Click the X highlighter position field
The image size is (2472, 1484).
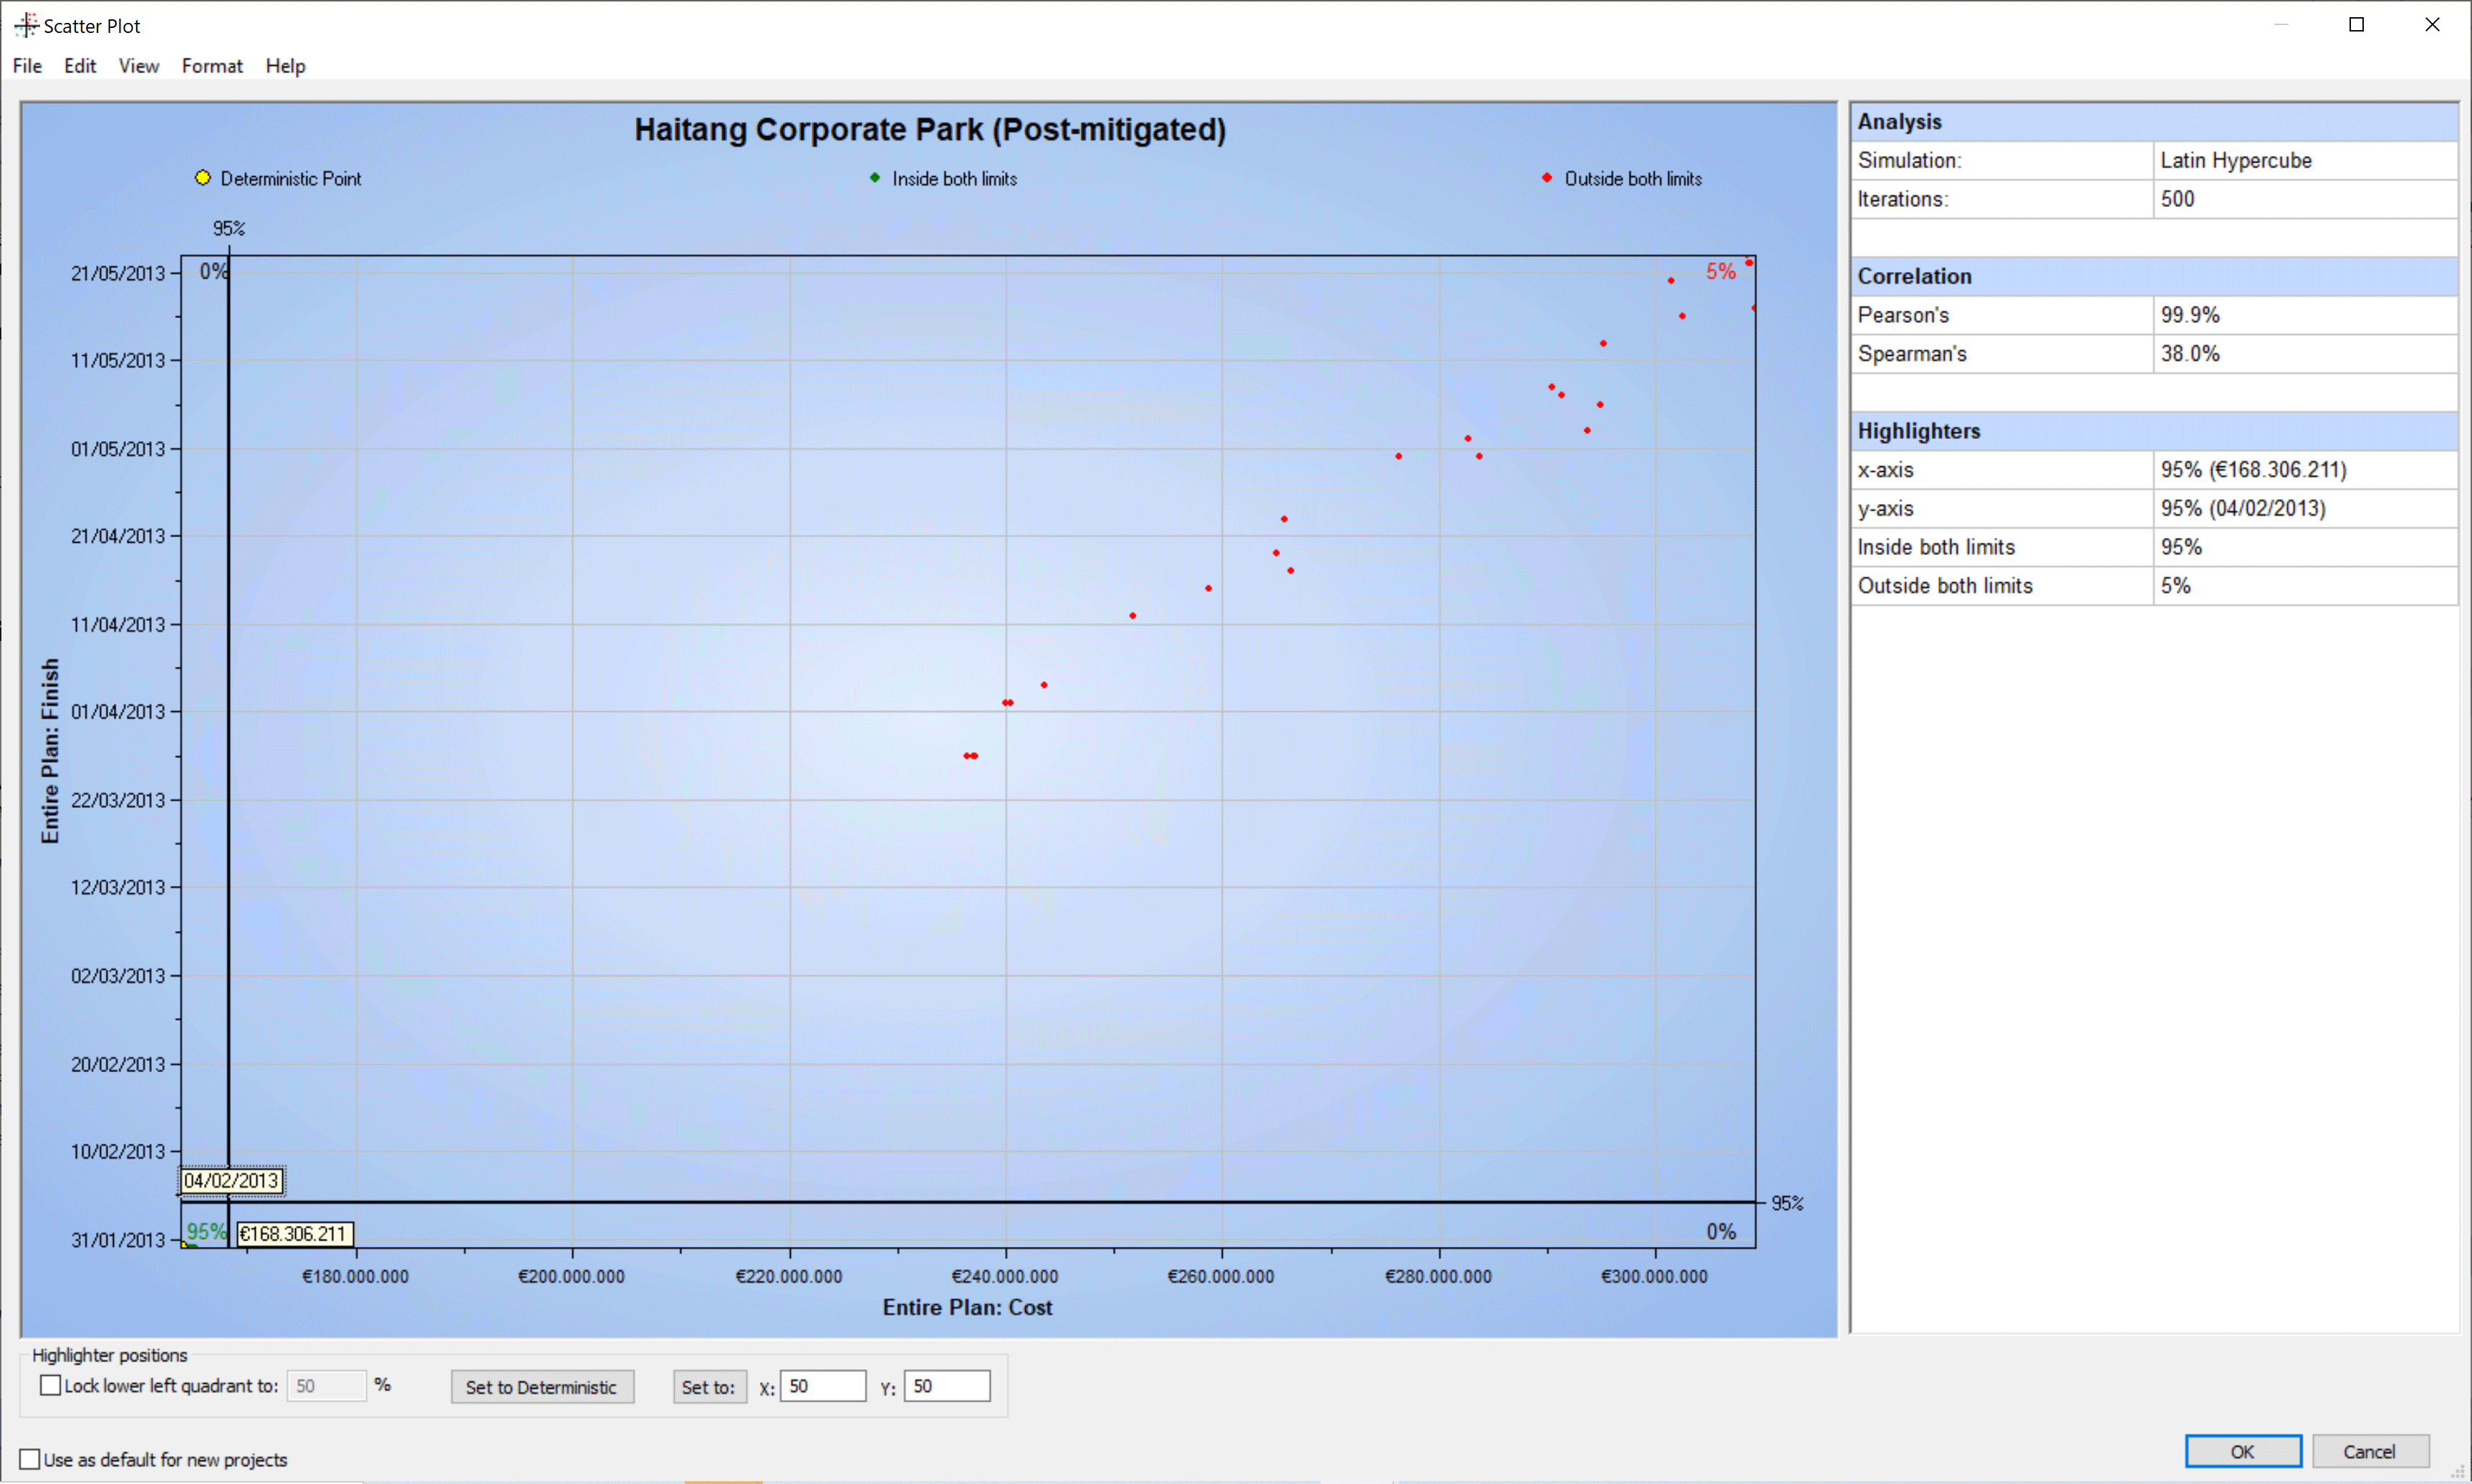(822, 1386)
